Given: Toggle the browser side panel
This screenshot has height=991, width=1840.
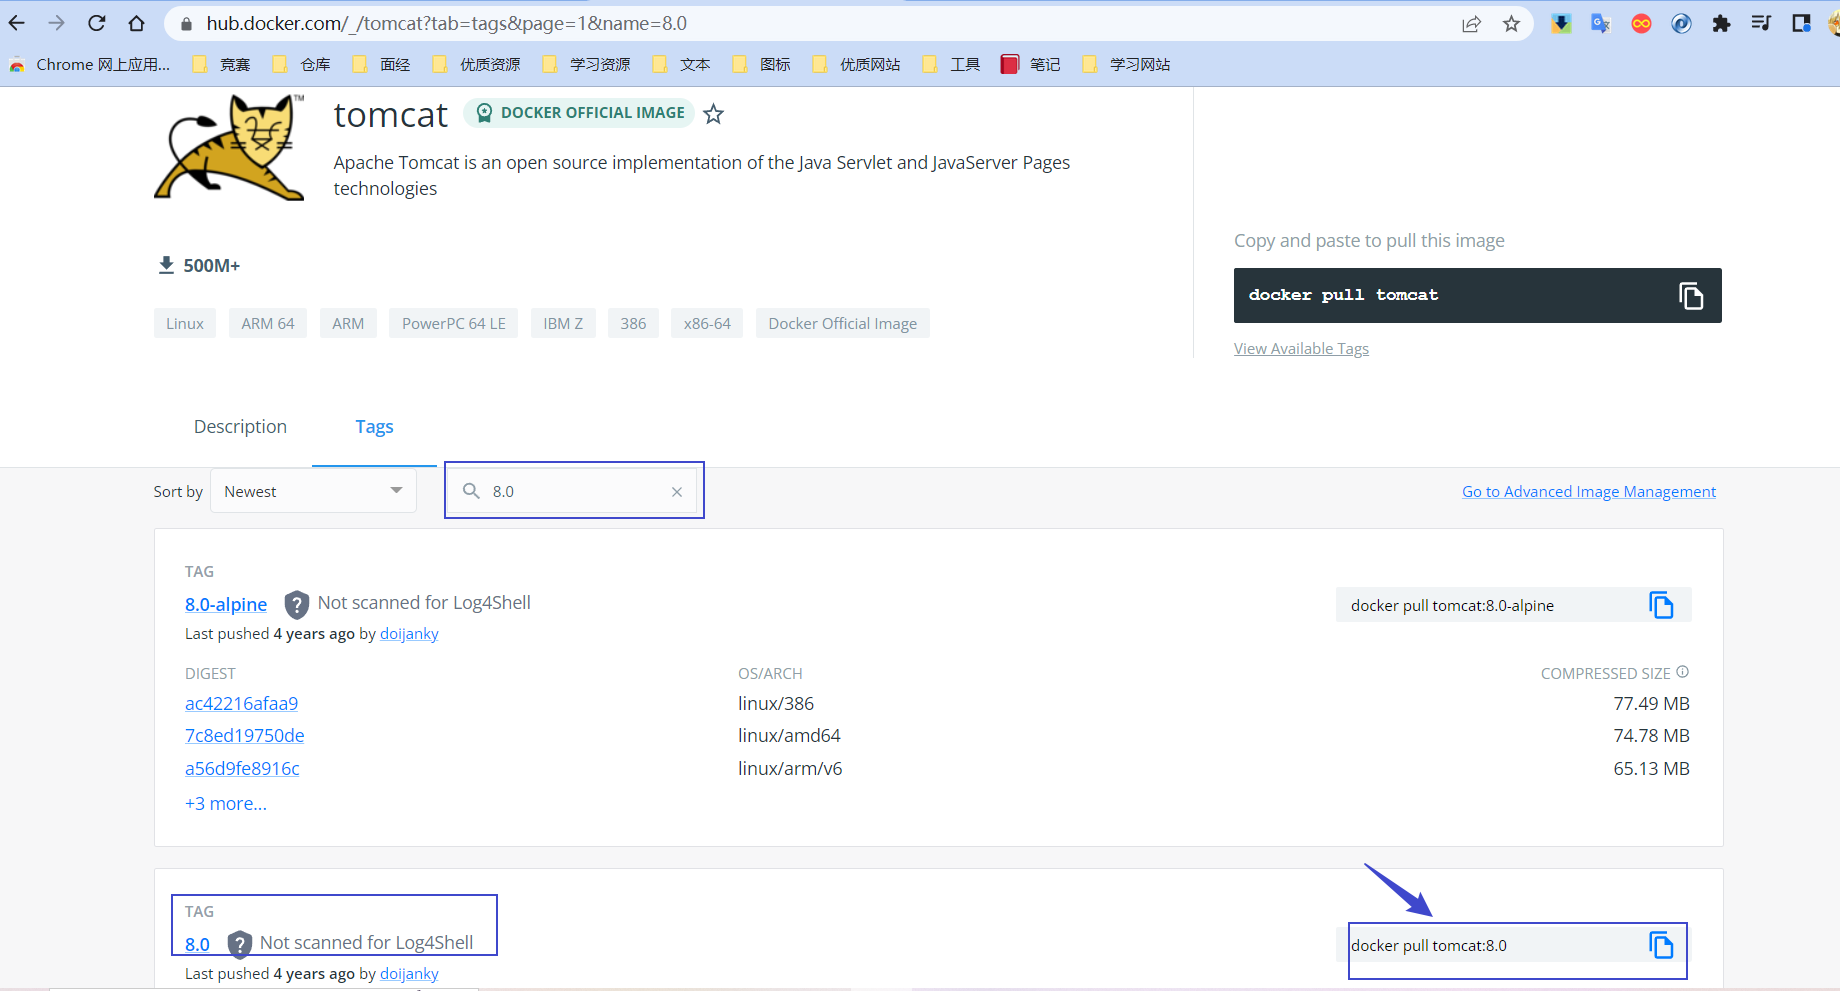Looking at the screenshot, I should coord(1801,23).
